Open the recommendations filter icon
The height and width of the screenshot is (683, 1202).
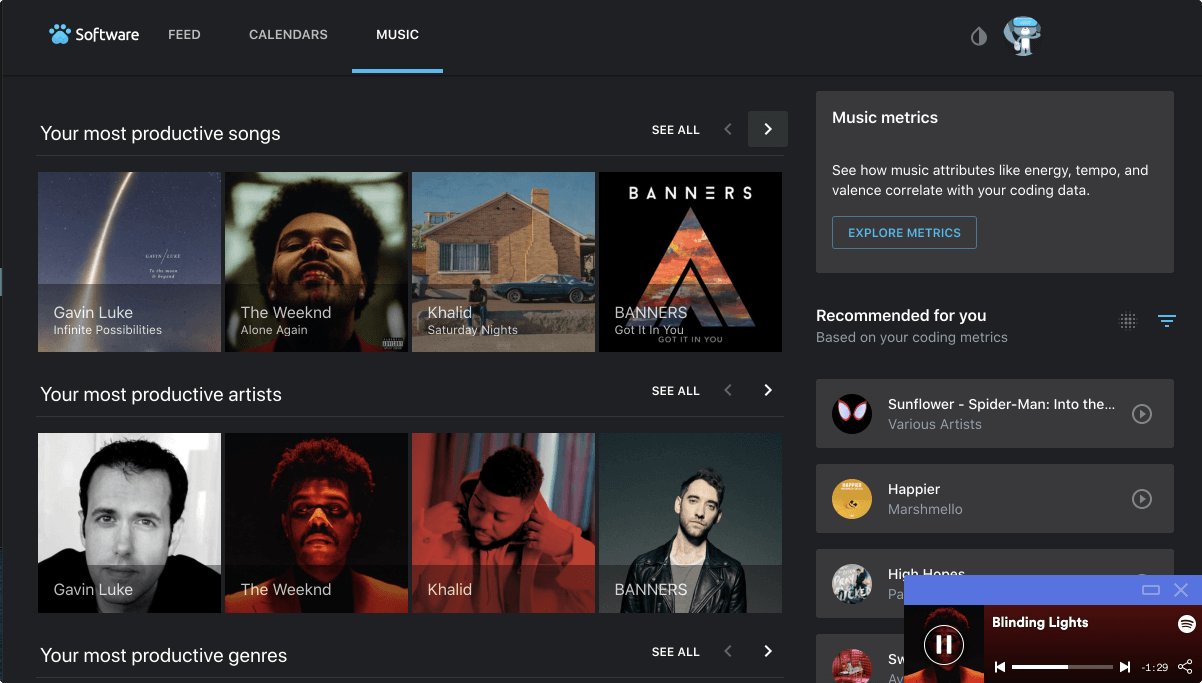(1167, 321)
